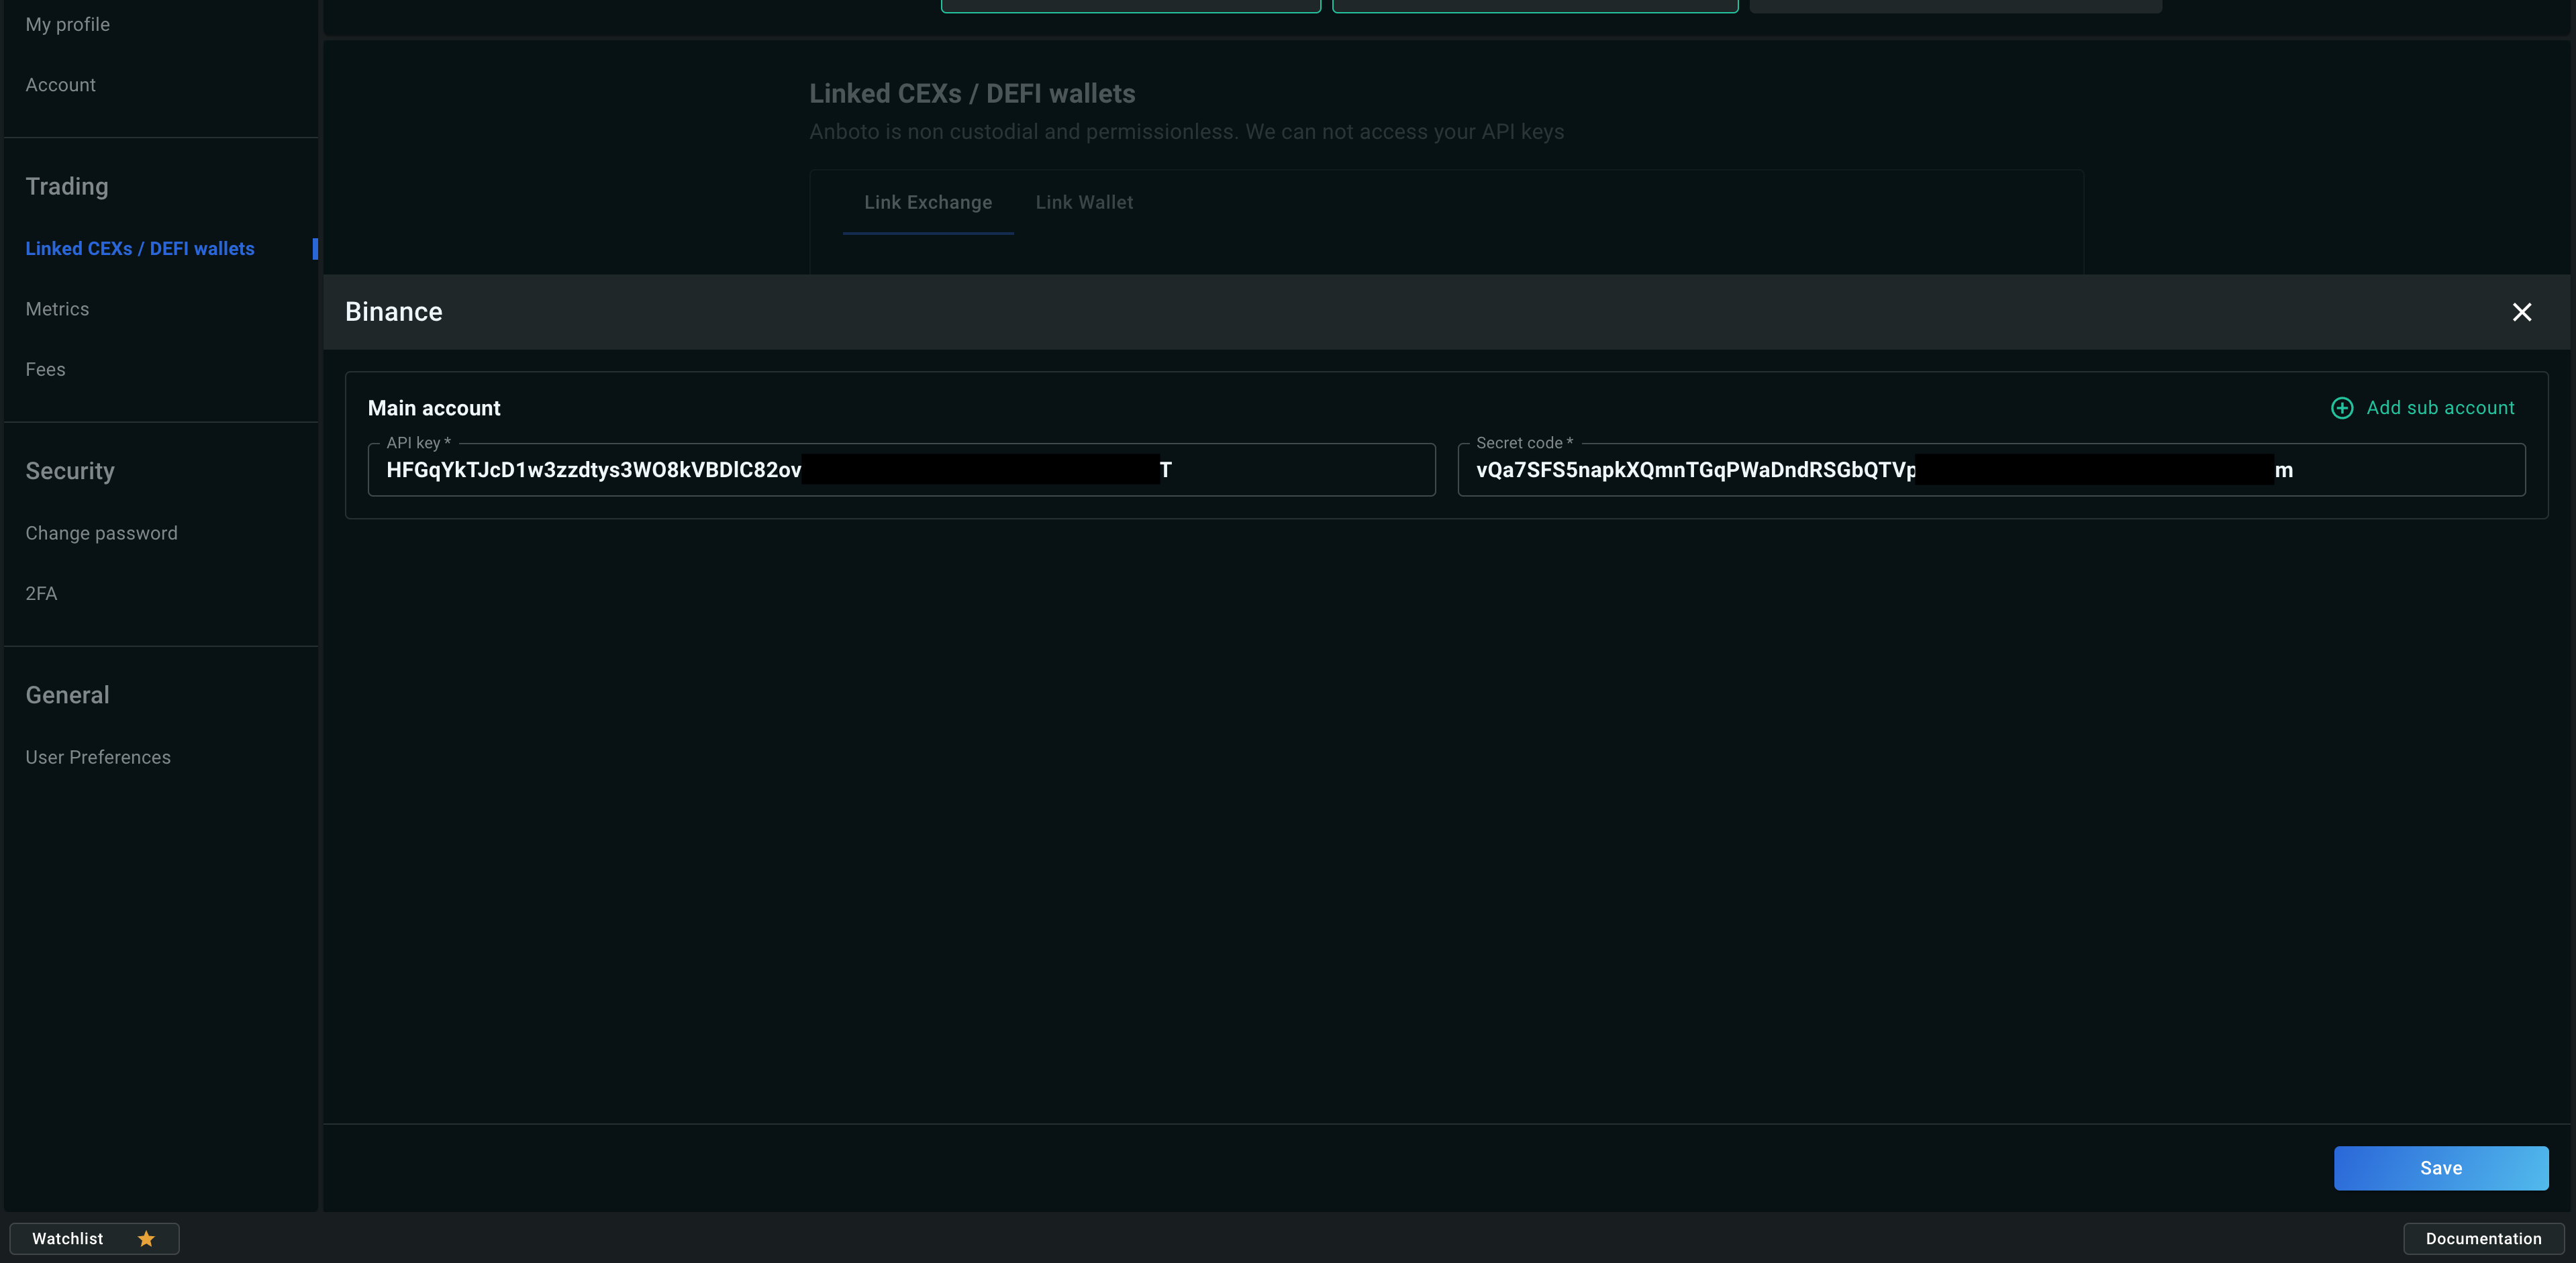Open the 2FA security settings

pyautogui.click(x=41, y=593)
